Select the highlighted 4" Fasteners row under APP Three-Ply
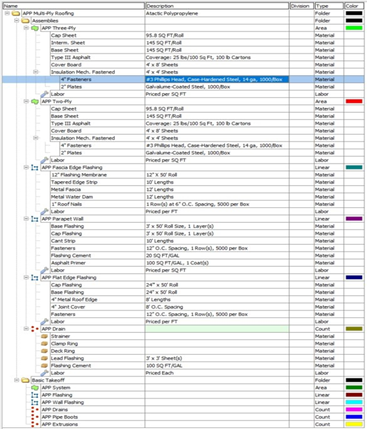This screenshot has height=429, width=367. 184,79
